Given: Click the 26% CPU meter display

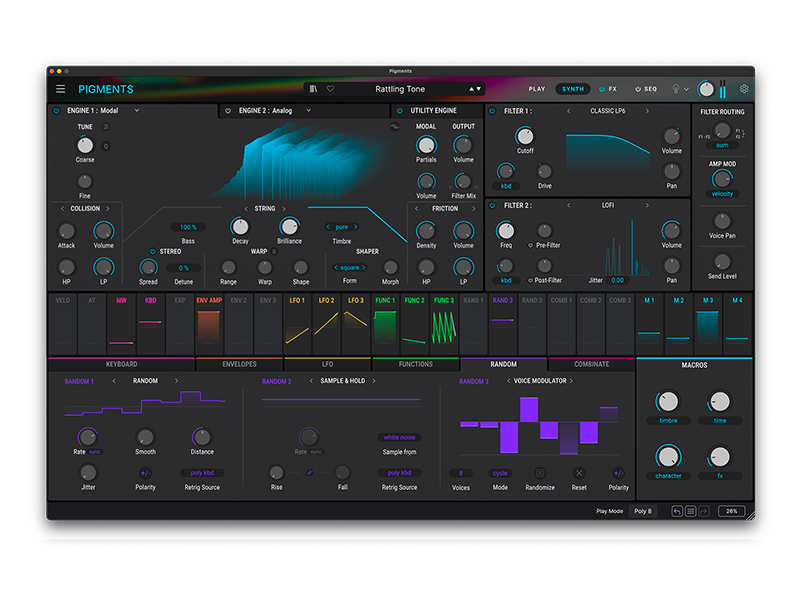Looking at the screenshot, I should 732,511.
